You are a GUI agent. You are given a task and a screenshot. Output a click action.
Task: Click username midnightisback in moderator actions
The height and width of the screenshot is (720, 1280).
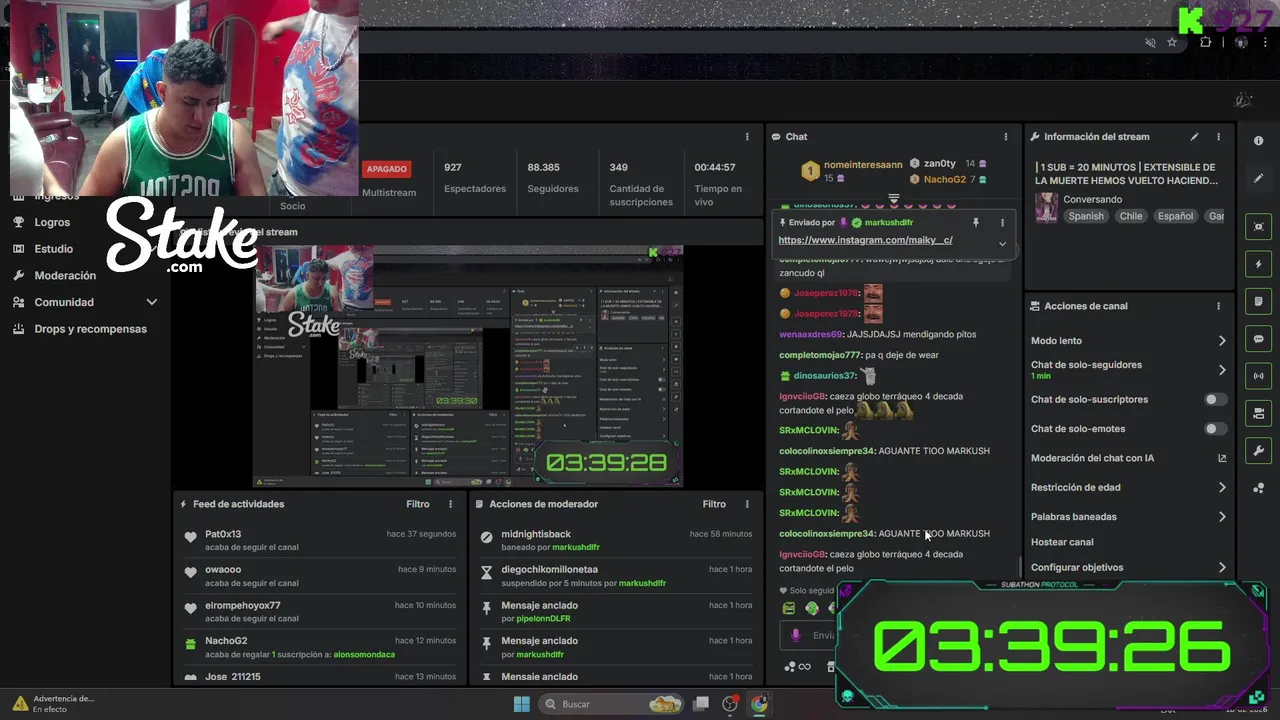click(536, 534)
